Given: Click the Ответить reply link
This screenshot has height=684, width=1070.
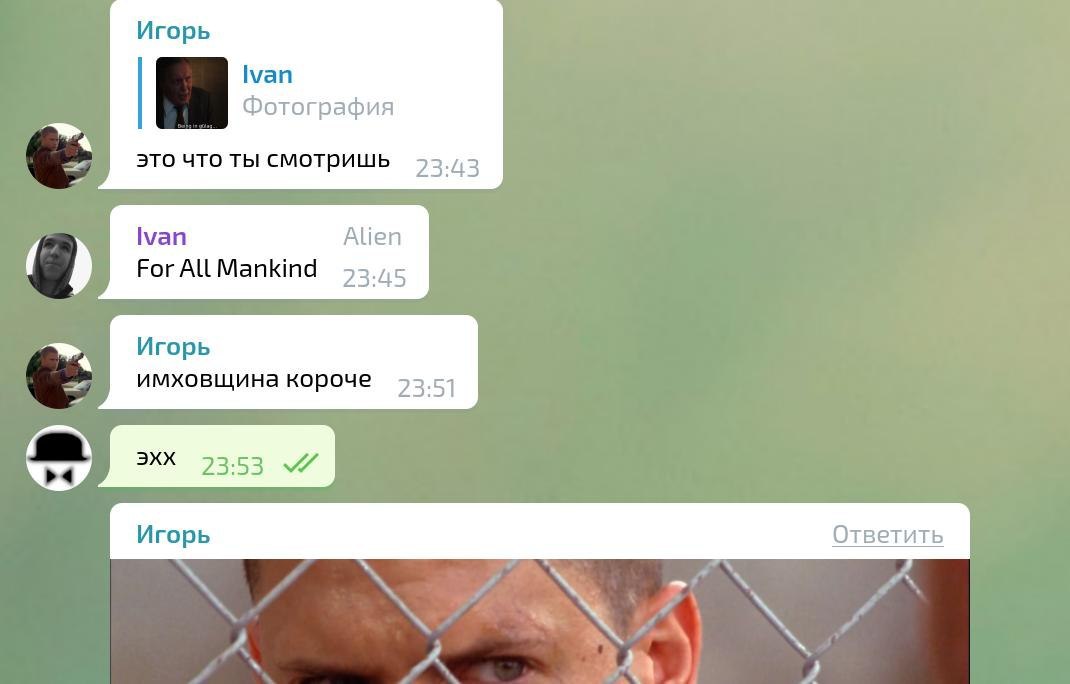Looking at the screenshot, I should coord(887,535).
